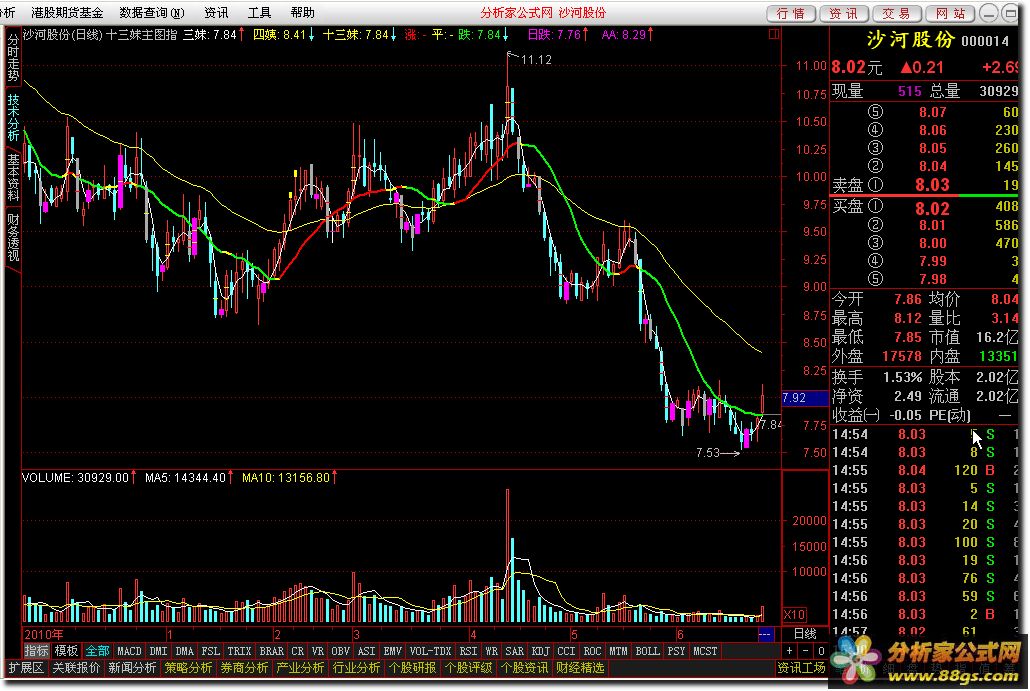This screenshot has width=1030, height=691.
Task: Switch indicator to CCI
Action: pos(566,651)
